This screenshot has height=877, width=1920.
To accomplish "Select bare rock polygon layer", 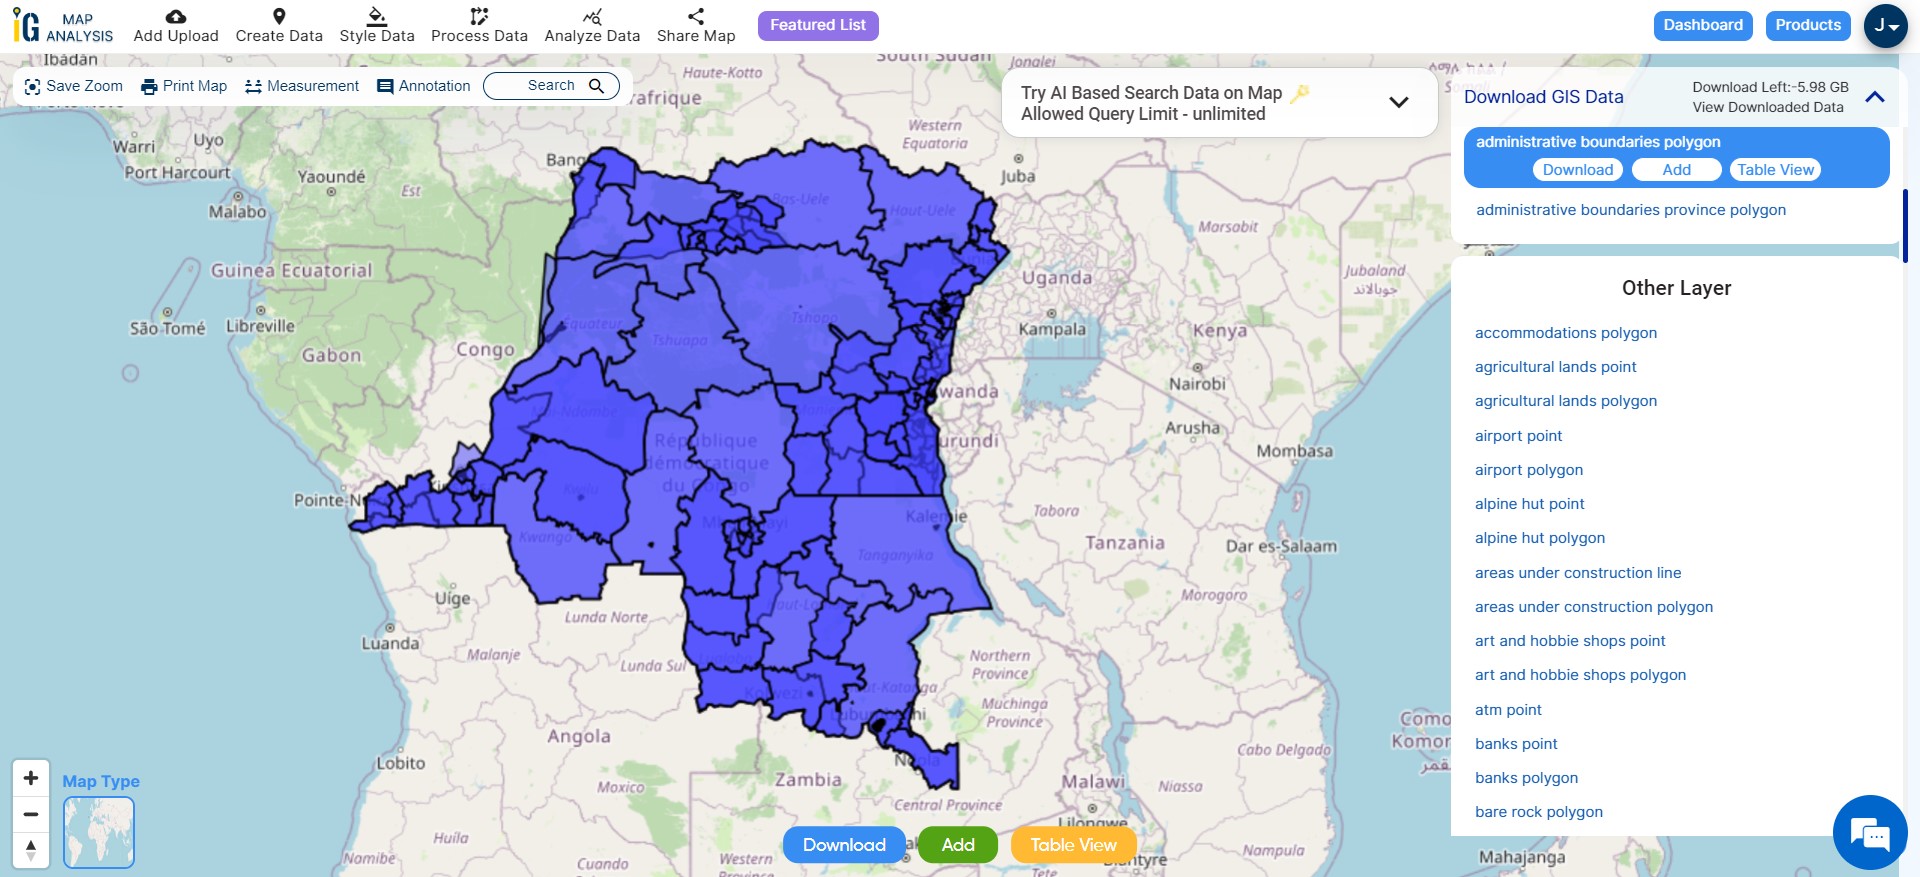I will (x=1538, y=812).
